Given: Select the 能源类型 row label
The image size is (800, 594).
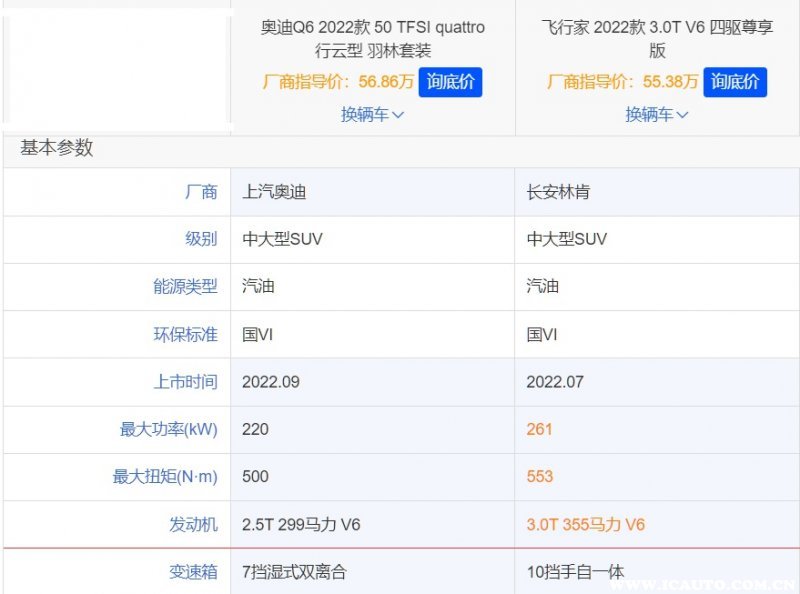Looking at the screenshot, I should (185, 287).
